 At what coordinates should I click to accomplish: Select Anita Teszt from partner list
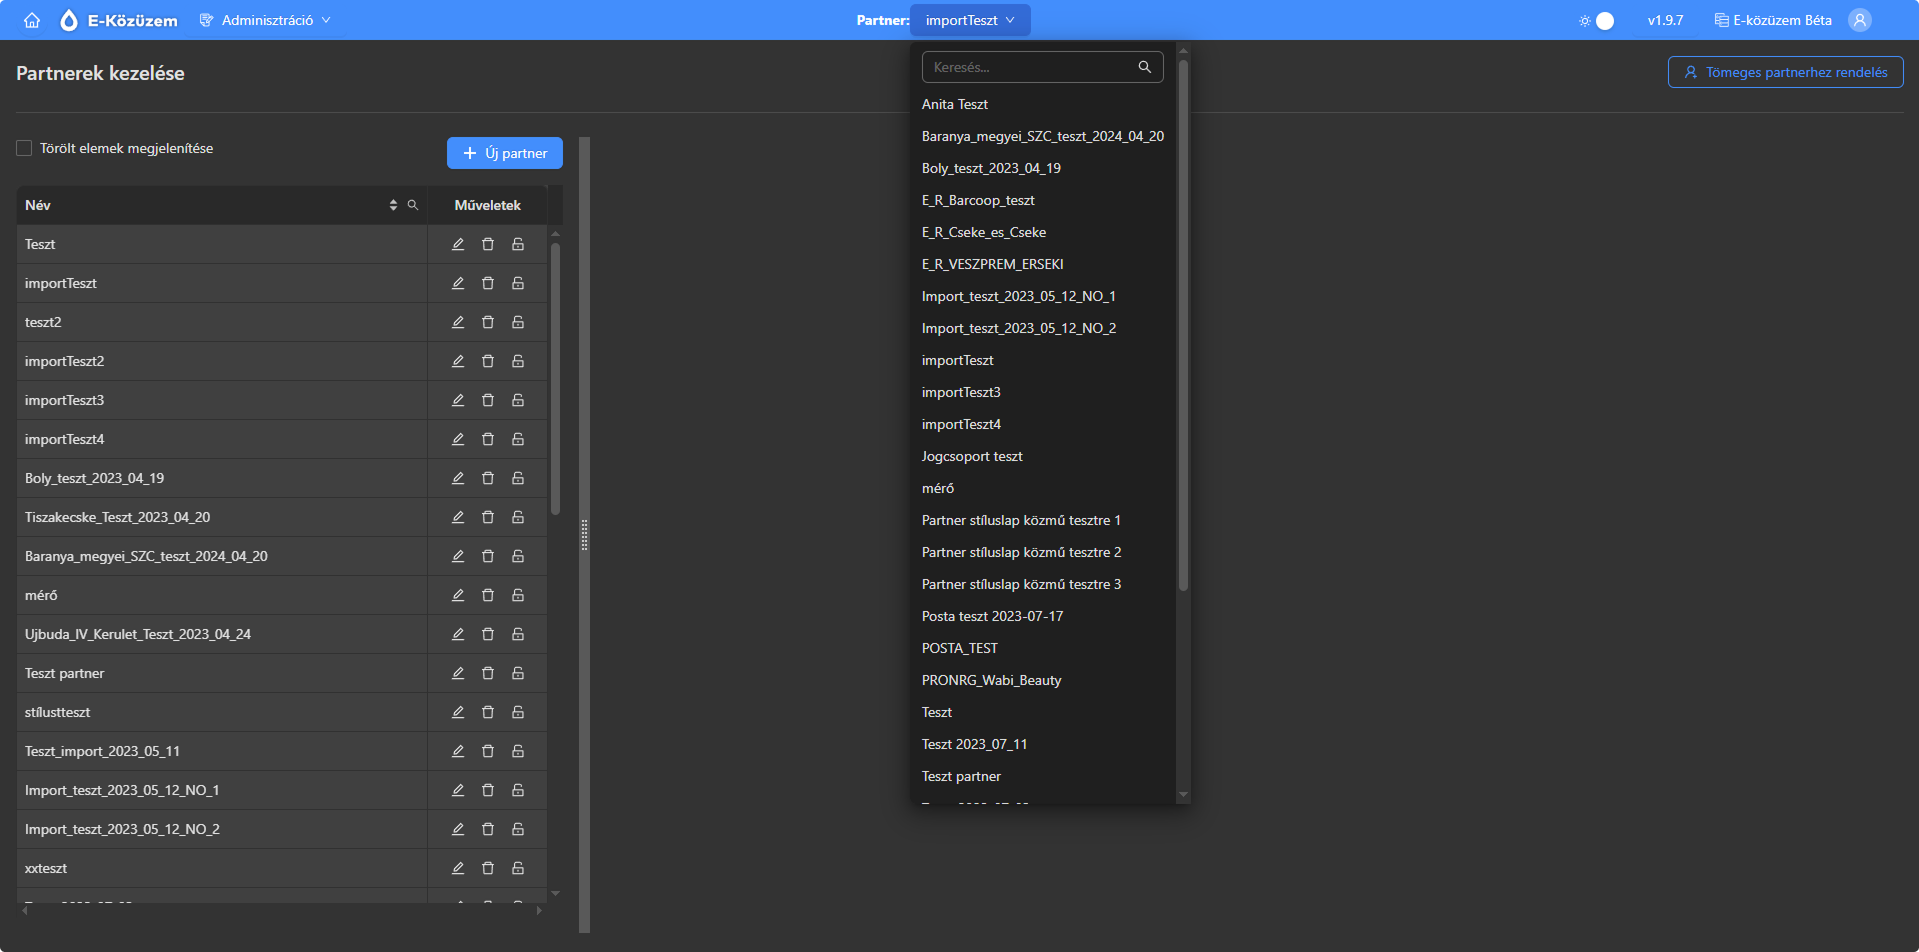955,104
